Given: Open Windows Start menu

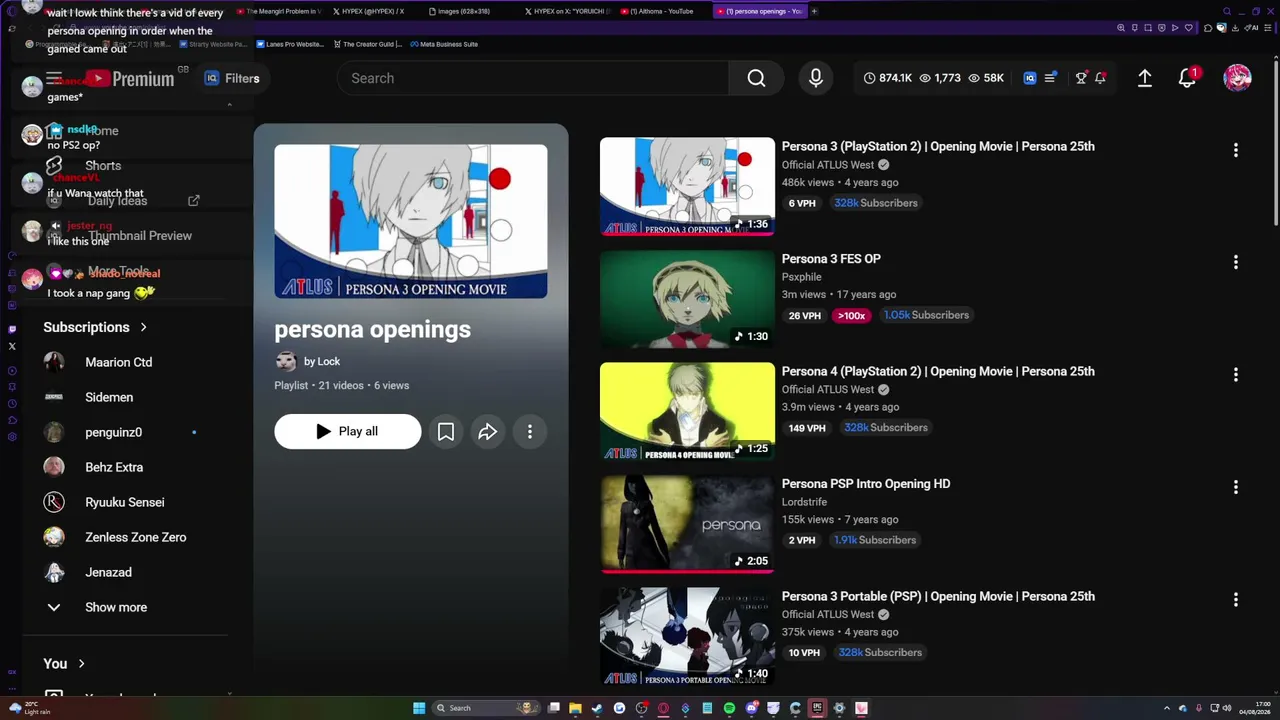Looking at the screenshot, I should click(419, 708).
